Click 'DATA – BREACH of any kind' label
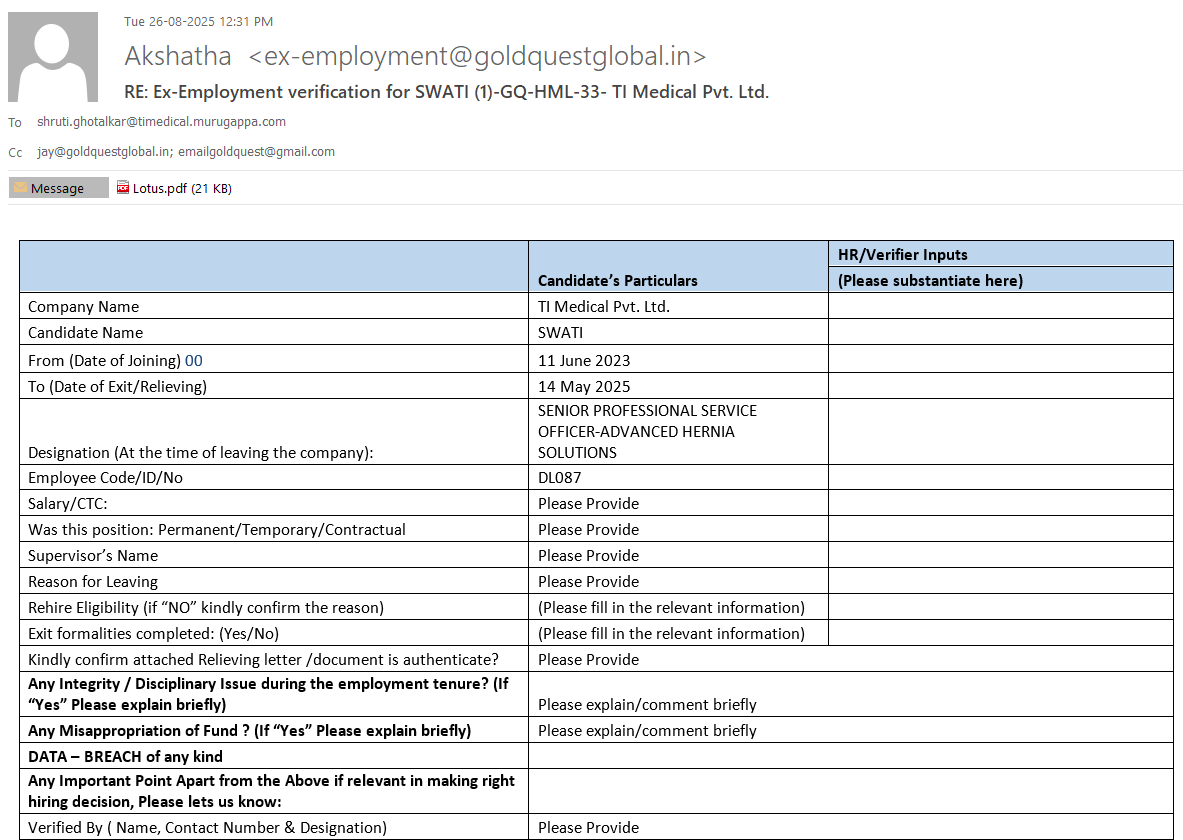1183x840 pixels. tap(125, 757)
